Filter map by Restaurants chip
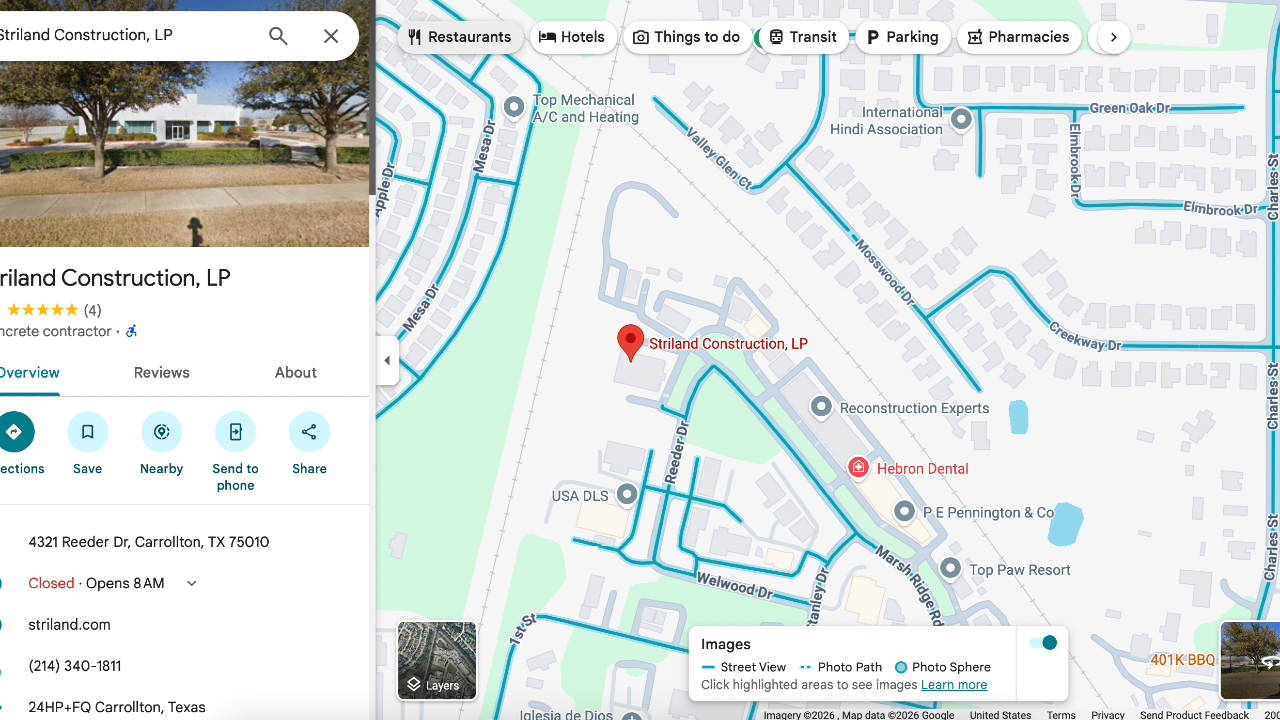 (x=460, y=37)
